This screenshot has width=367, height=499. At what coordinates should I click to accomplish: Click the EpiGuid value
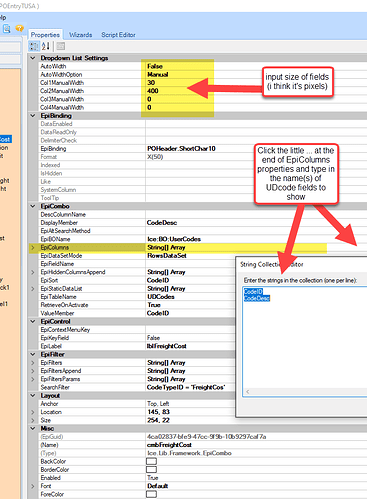click(207, 437)
